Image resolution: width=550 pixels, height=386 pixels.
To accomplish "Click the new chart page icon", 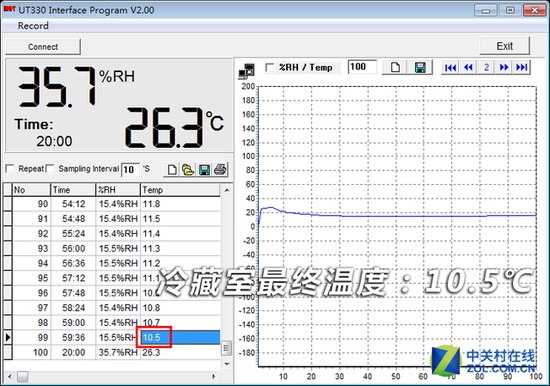I will pyautogui.click(x=395, y=67).
